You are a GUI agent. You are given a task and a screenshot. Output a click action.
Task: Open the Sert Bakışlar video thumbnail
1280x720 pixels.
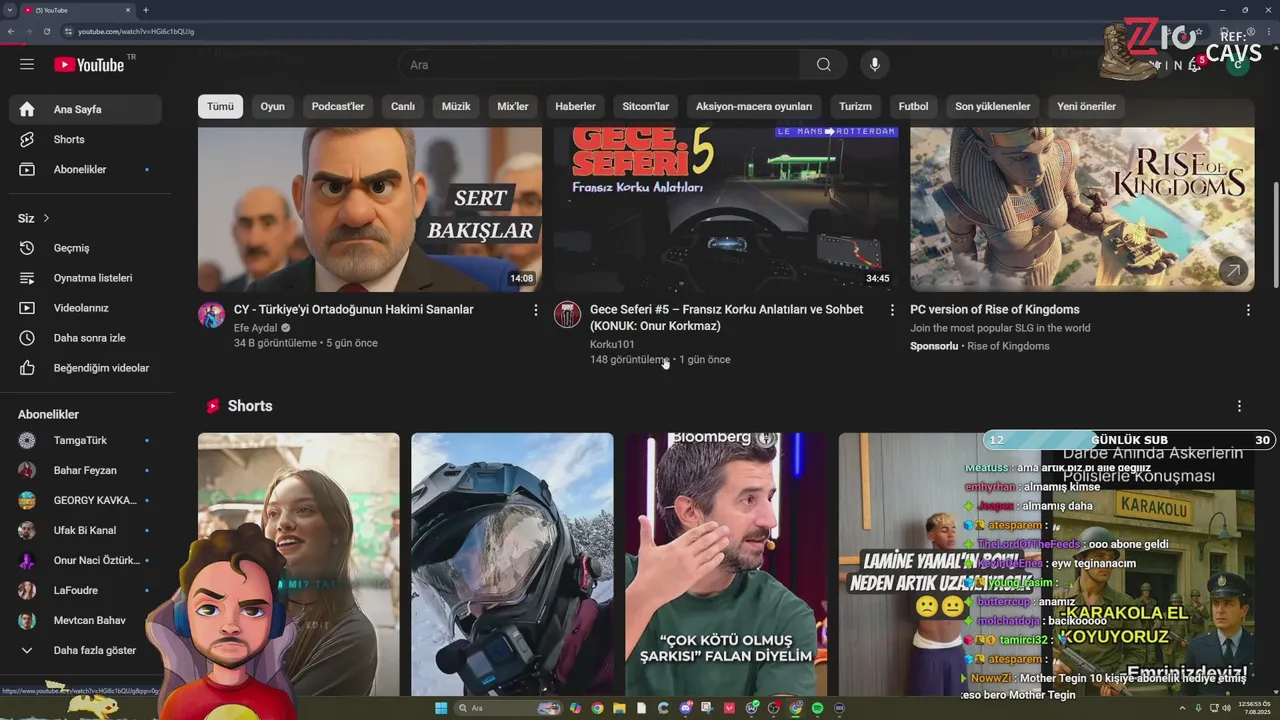[x=370, y=209]
